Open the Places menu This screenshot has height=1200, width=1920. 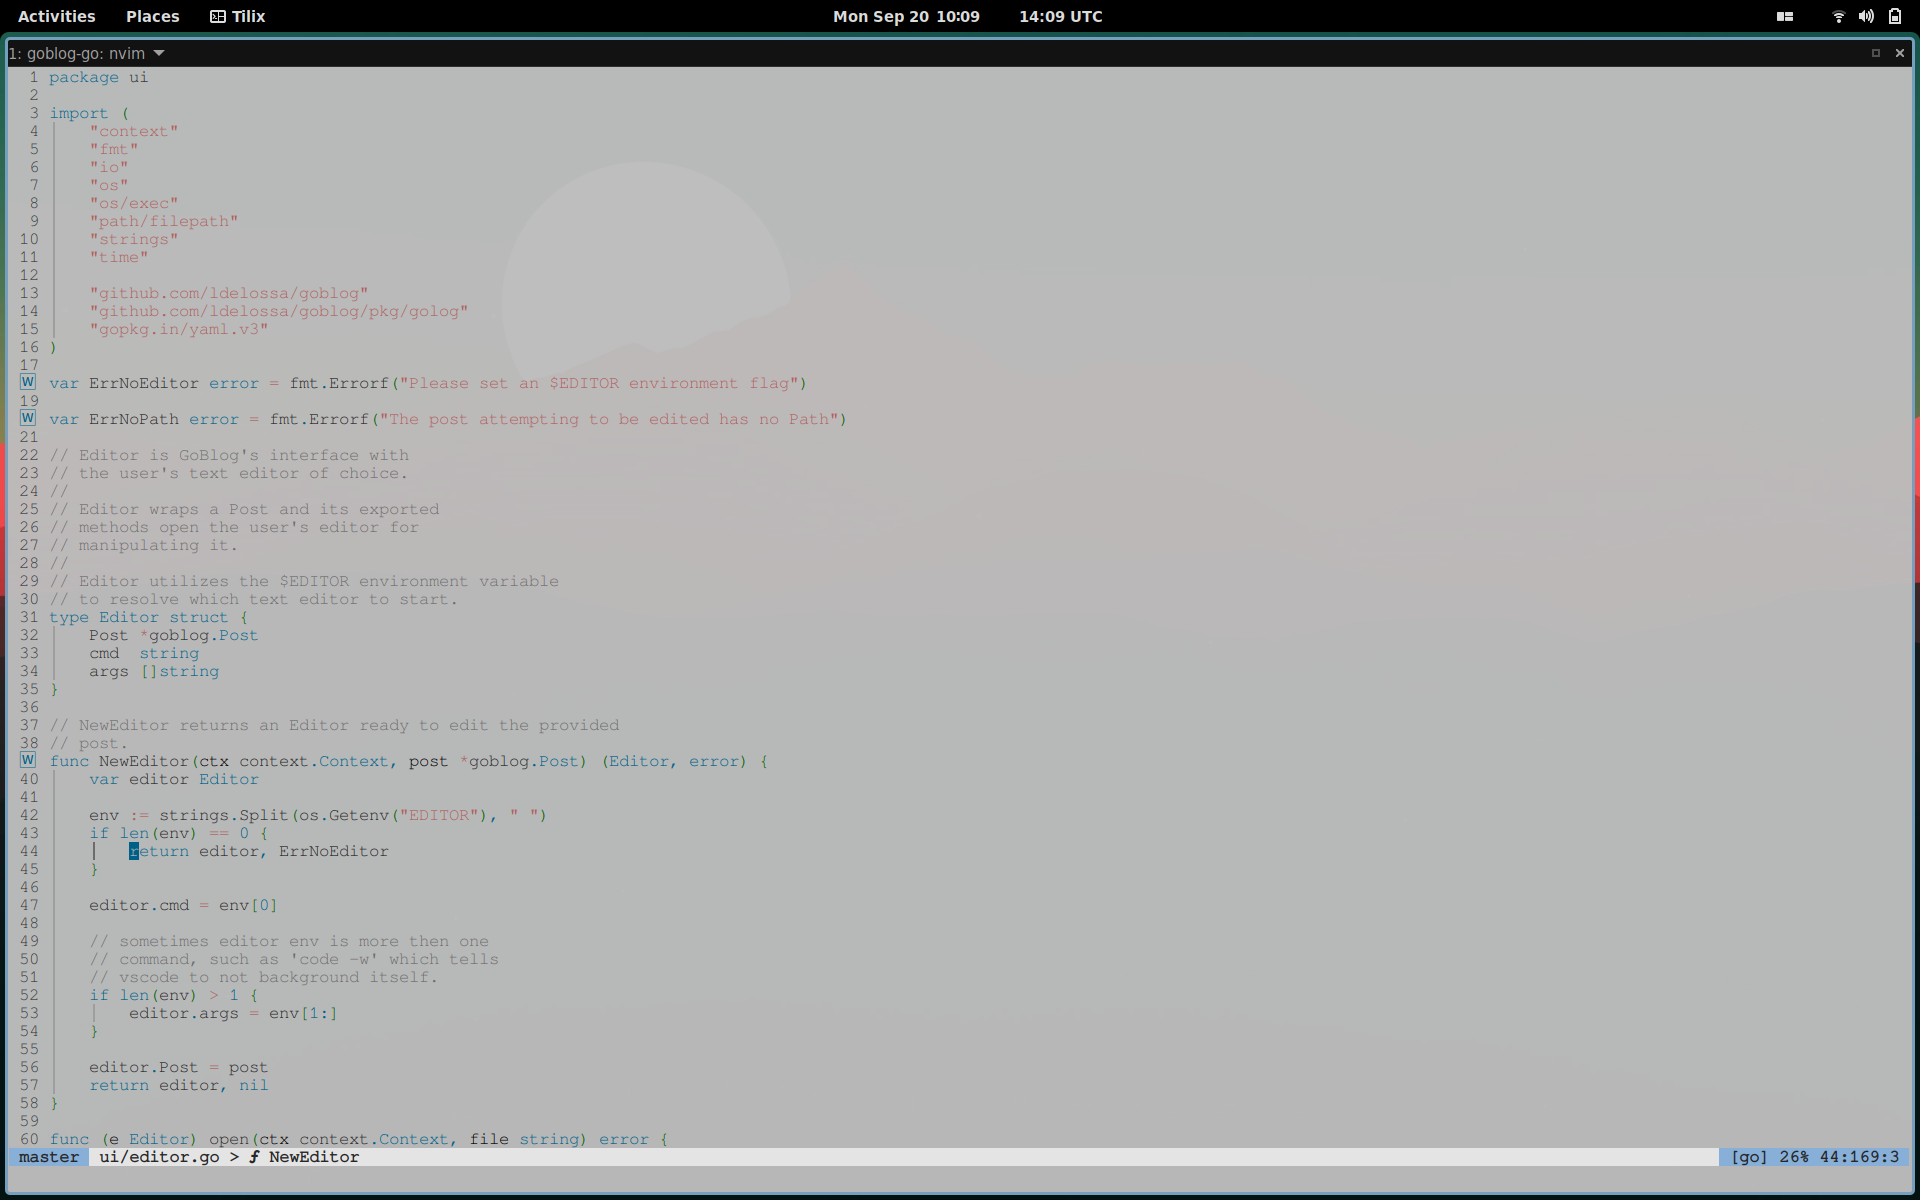[x=152, y=16]
